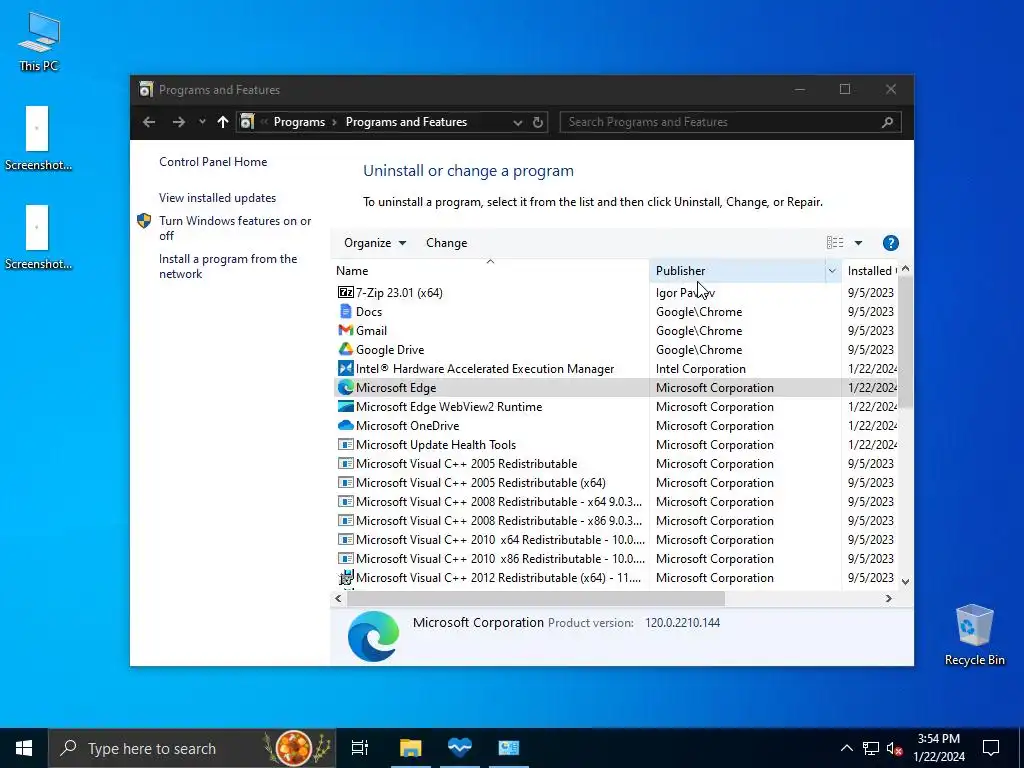Image resolution: width=1024 pixels, height=768 pixels.
Task: Click the Microsoft OneDrive cloud icon
Action: point(345,425)
